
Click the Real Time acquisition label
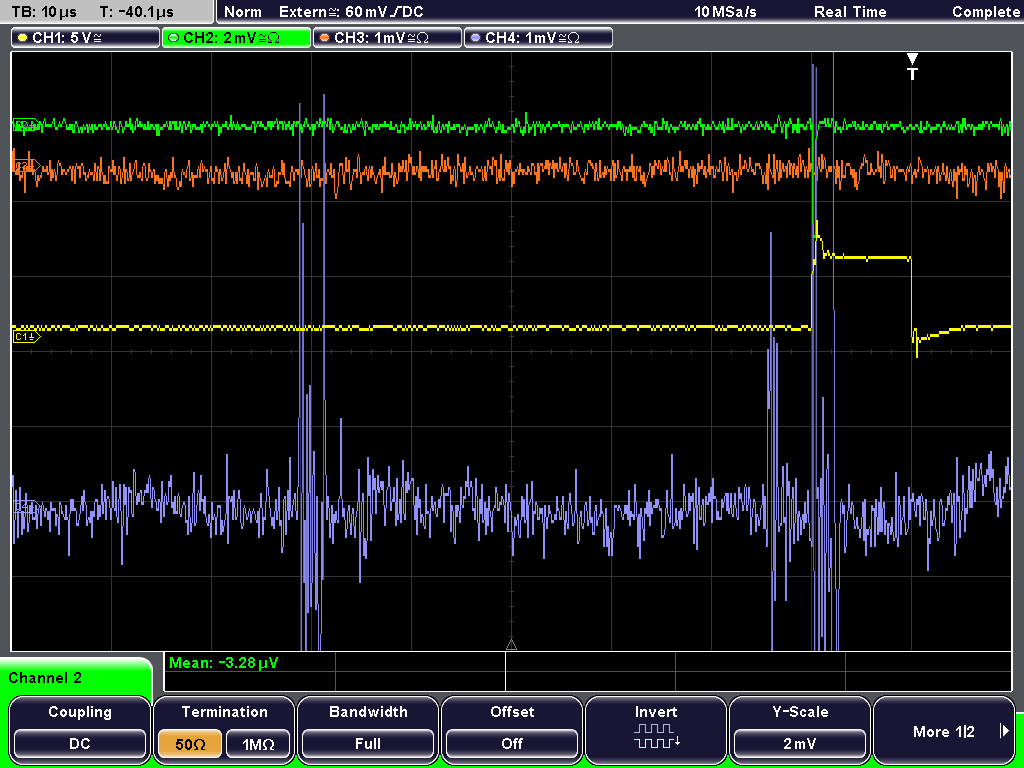tap(850, 12)
